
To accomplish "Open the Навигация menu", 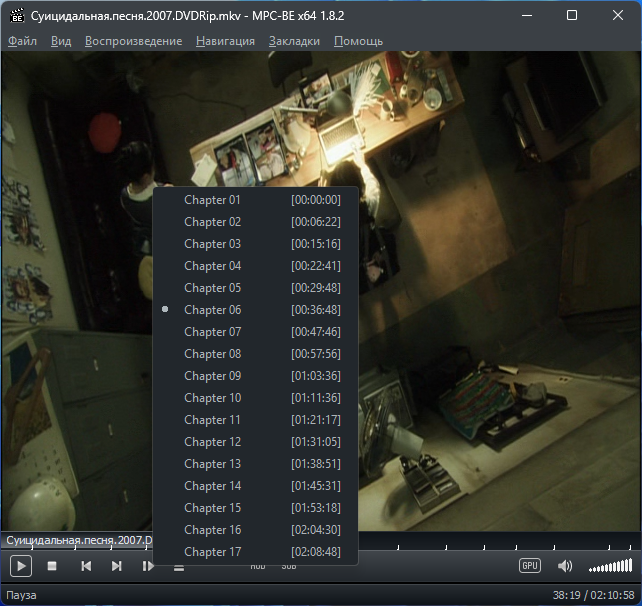I will point(225,41).
